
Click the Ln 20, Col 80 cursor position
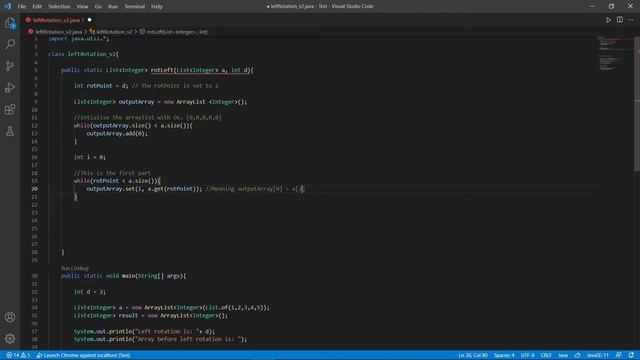[x=473, y=355]
